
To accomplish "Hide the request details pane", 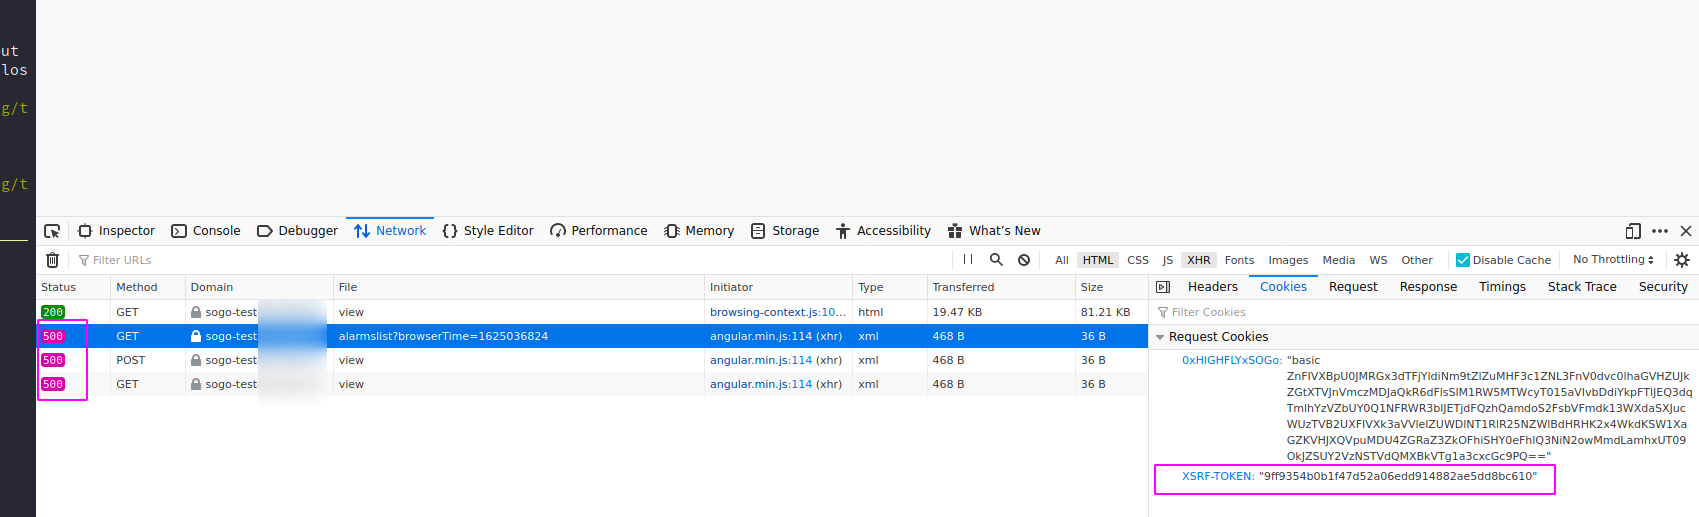I will point(1163,287).
